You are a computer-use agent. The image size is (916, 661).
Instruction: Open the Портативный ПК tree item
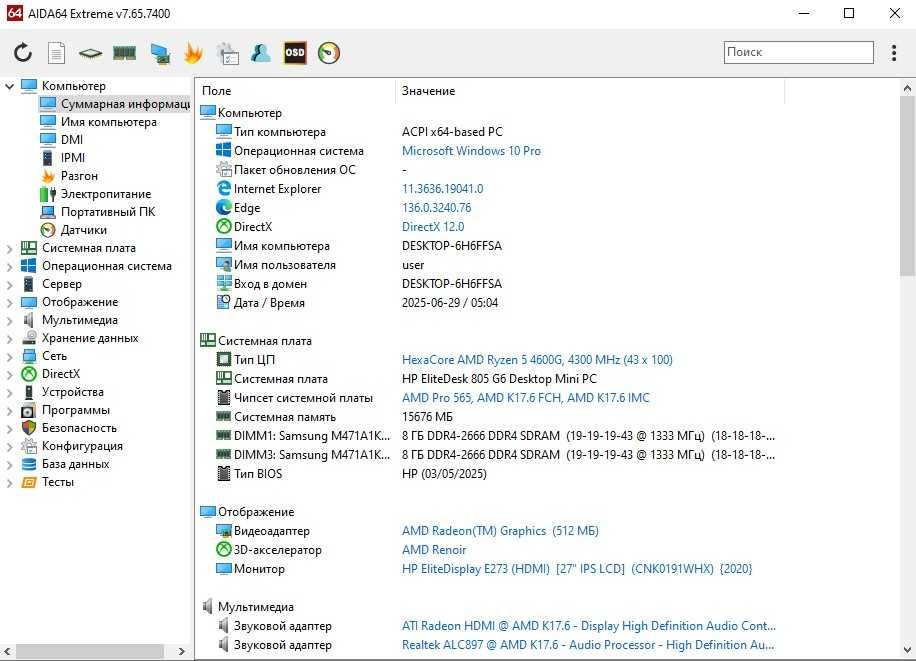tap(108, 212)
